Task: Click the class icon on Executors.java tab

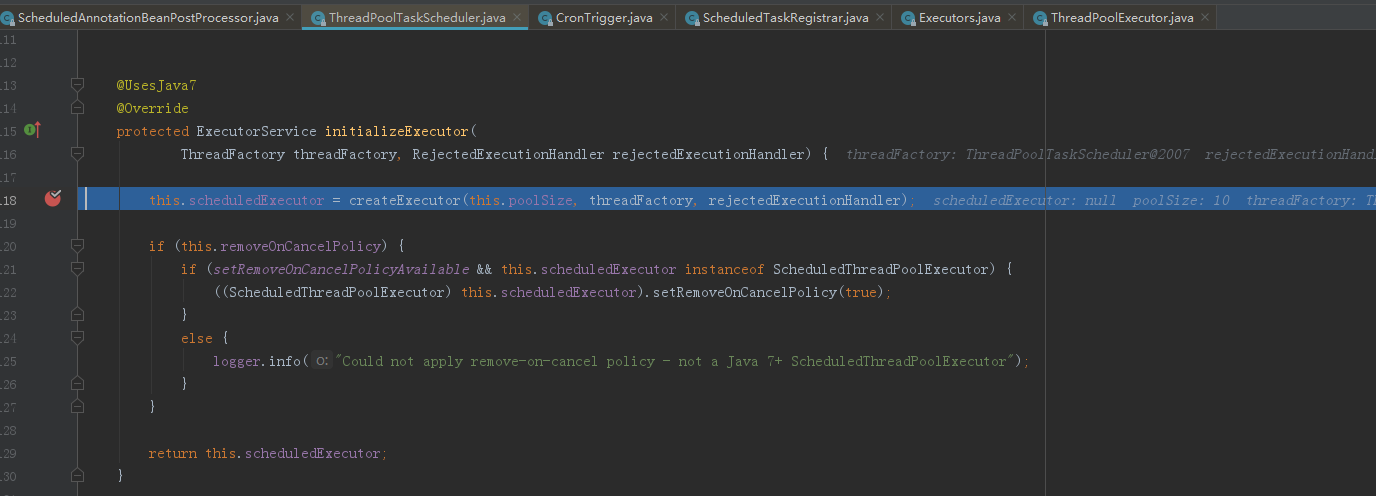Action: (x=908, y=18)
